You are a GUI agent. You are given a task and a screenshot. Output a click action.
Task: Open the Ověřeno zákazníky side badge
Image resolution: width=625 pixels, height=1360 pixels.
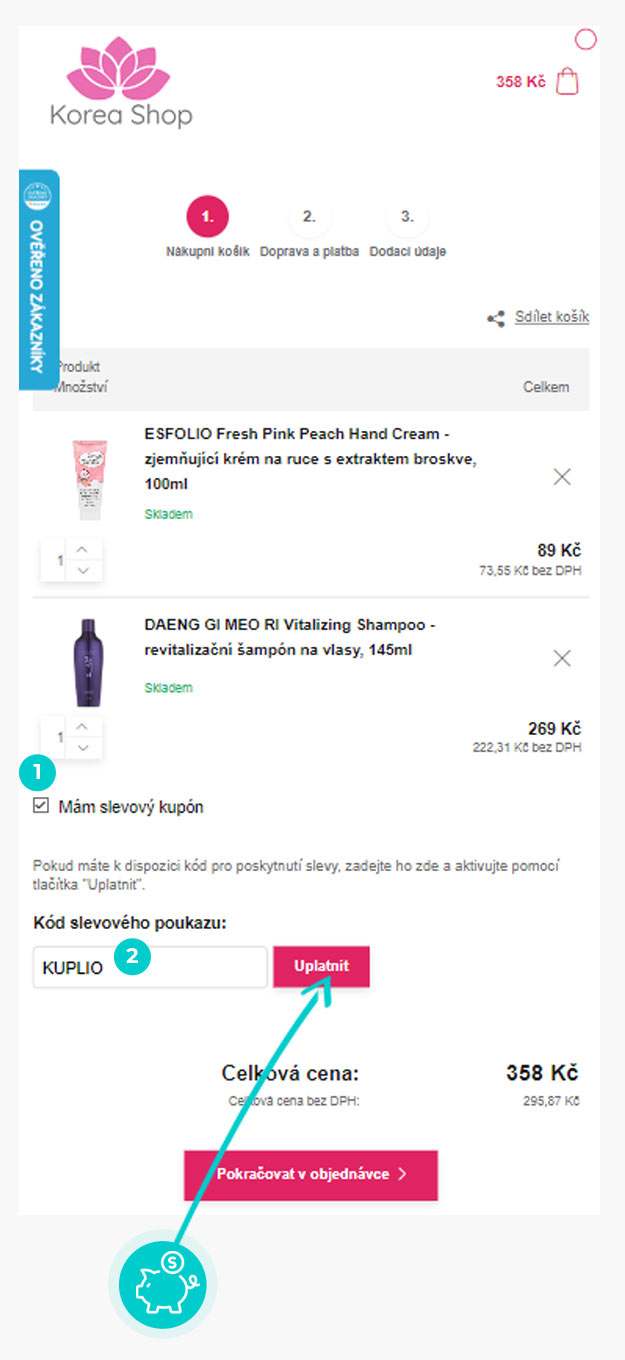38,280
